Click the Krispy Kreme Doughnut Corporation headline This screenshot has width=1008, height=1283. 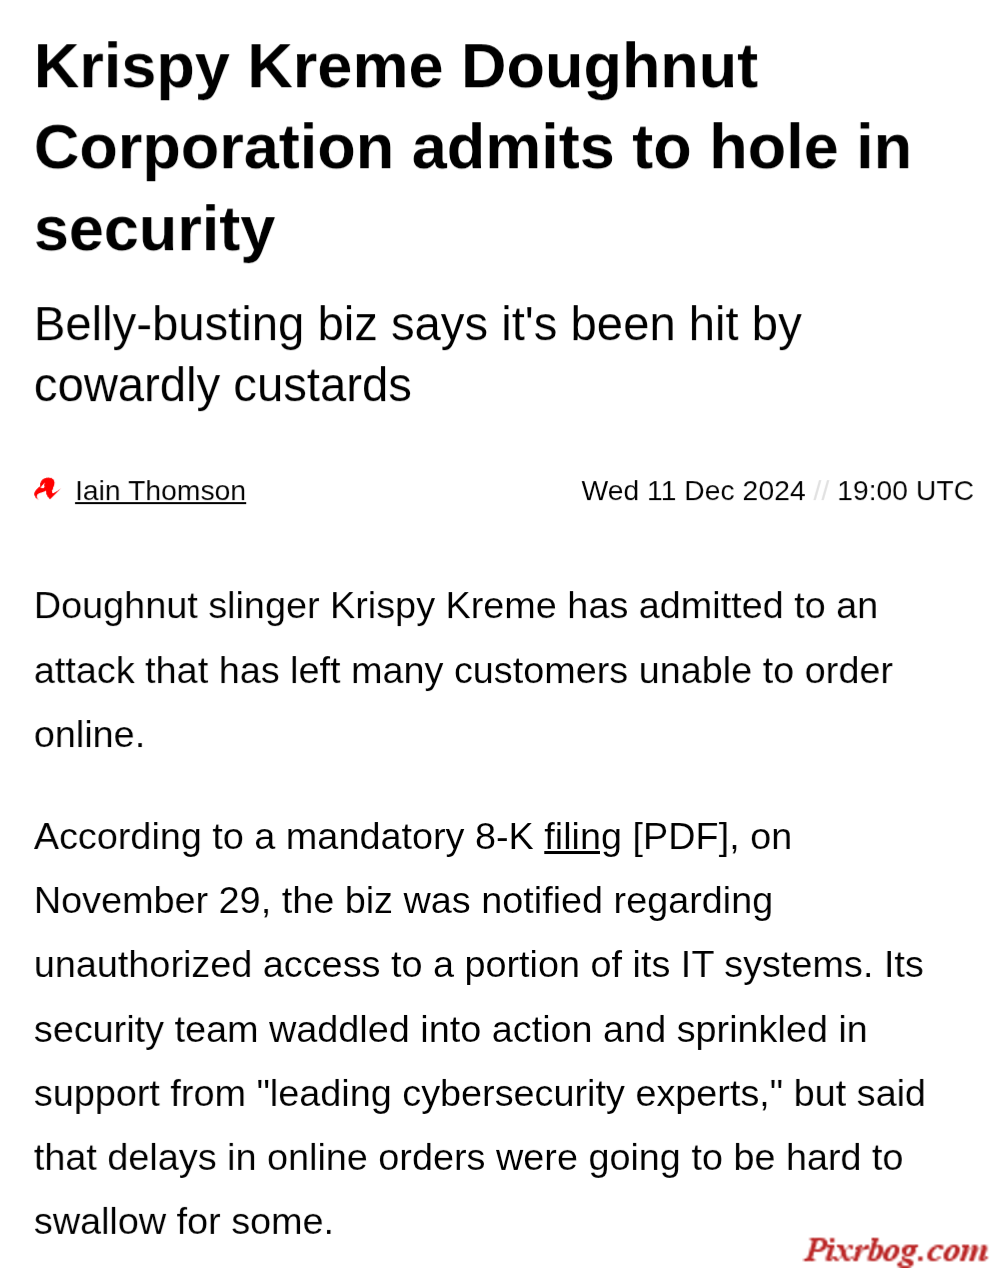click(473, 147)
